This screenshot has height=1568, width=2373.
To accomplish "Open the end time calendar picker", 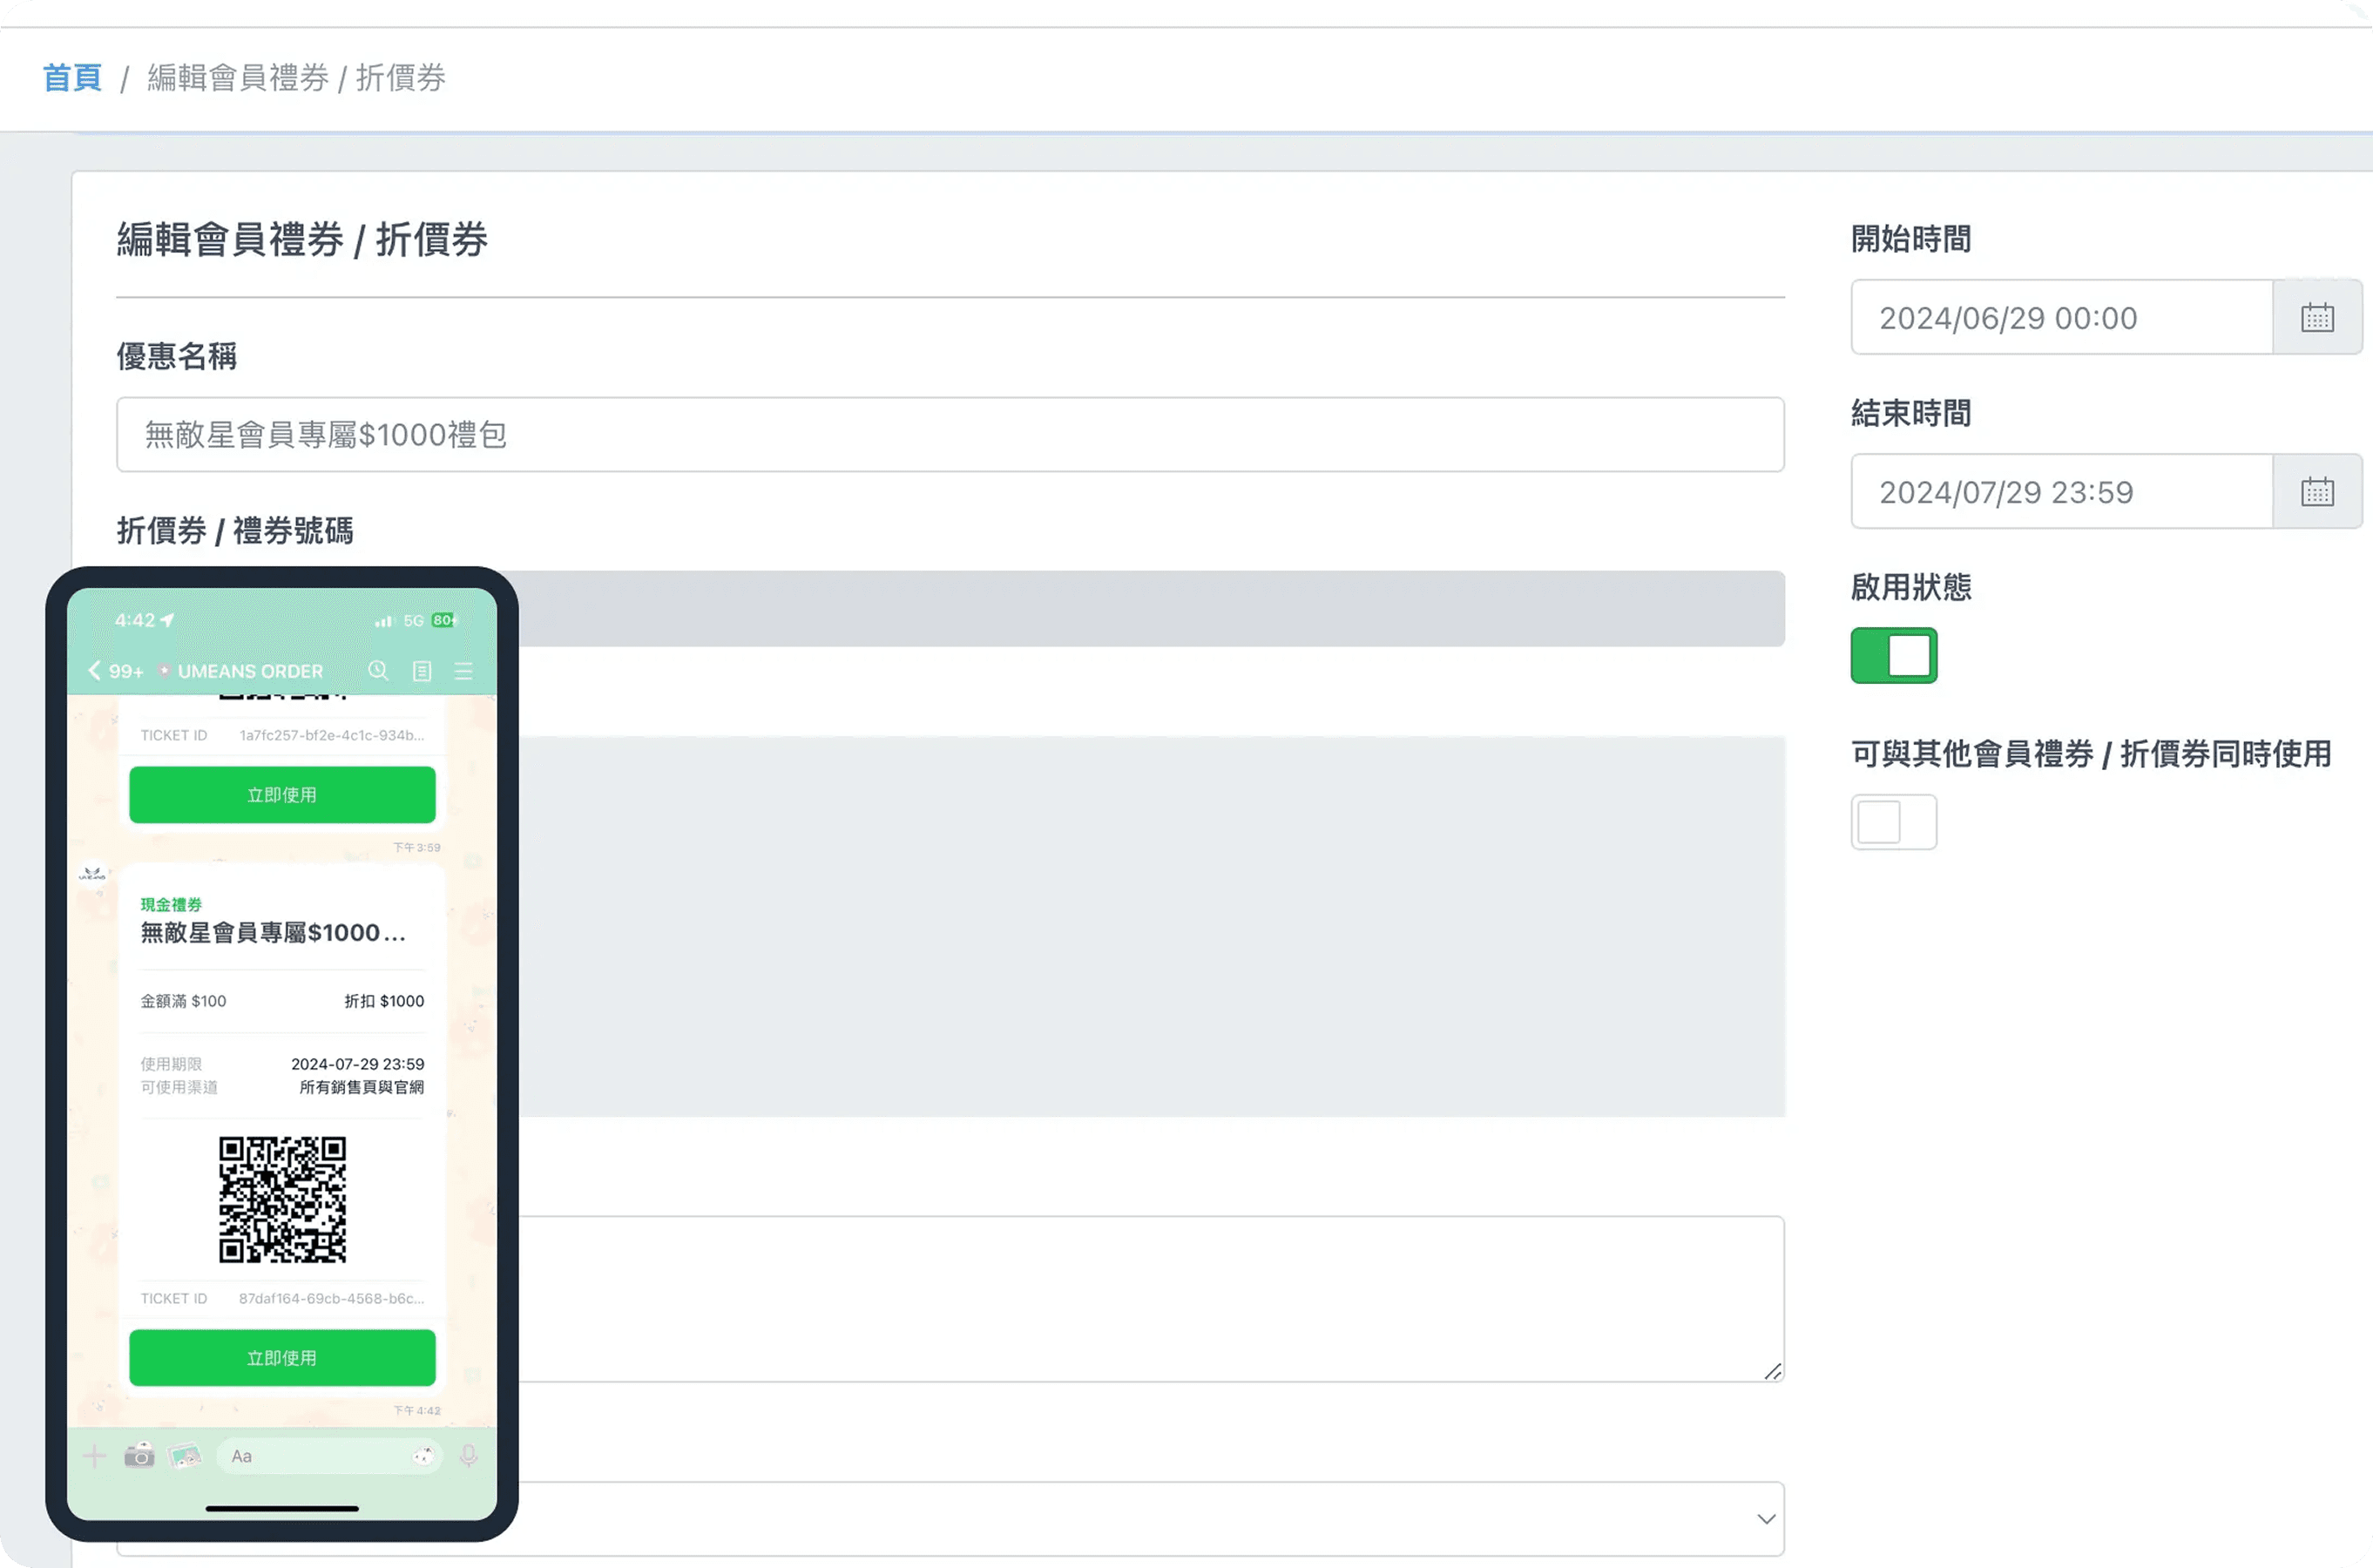I will [x=2317, y=491].
